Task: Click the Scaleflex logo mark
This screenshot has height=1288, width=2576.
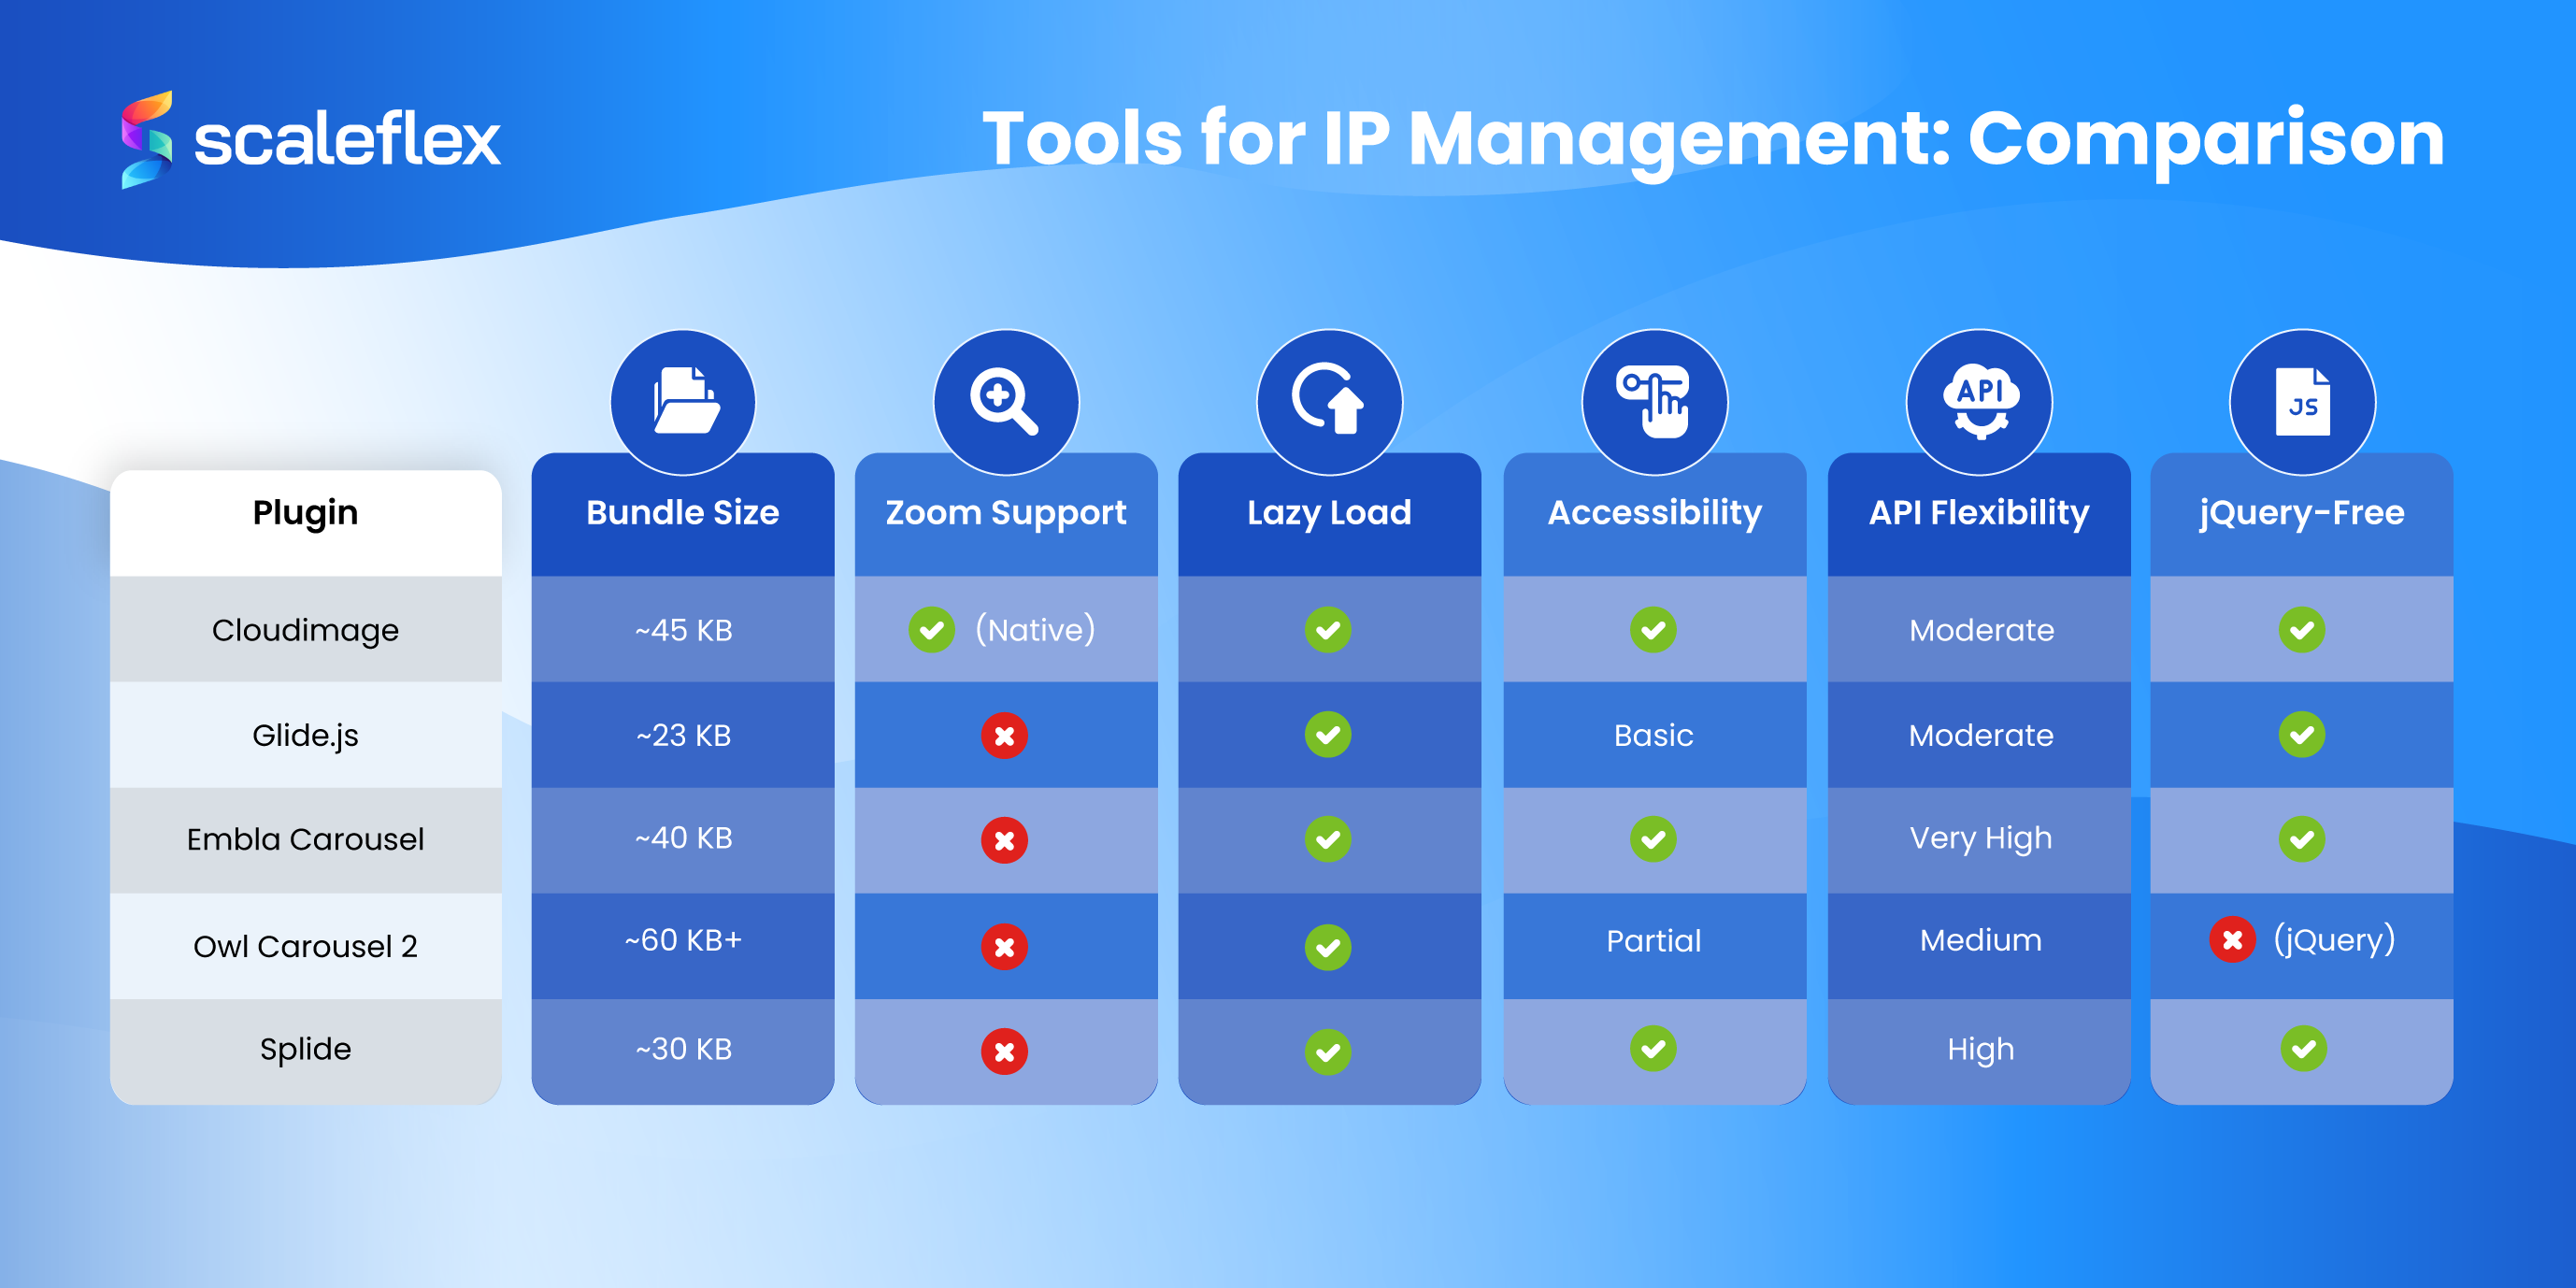Action: click(x=148, y=140)
